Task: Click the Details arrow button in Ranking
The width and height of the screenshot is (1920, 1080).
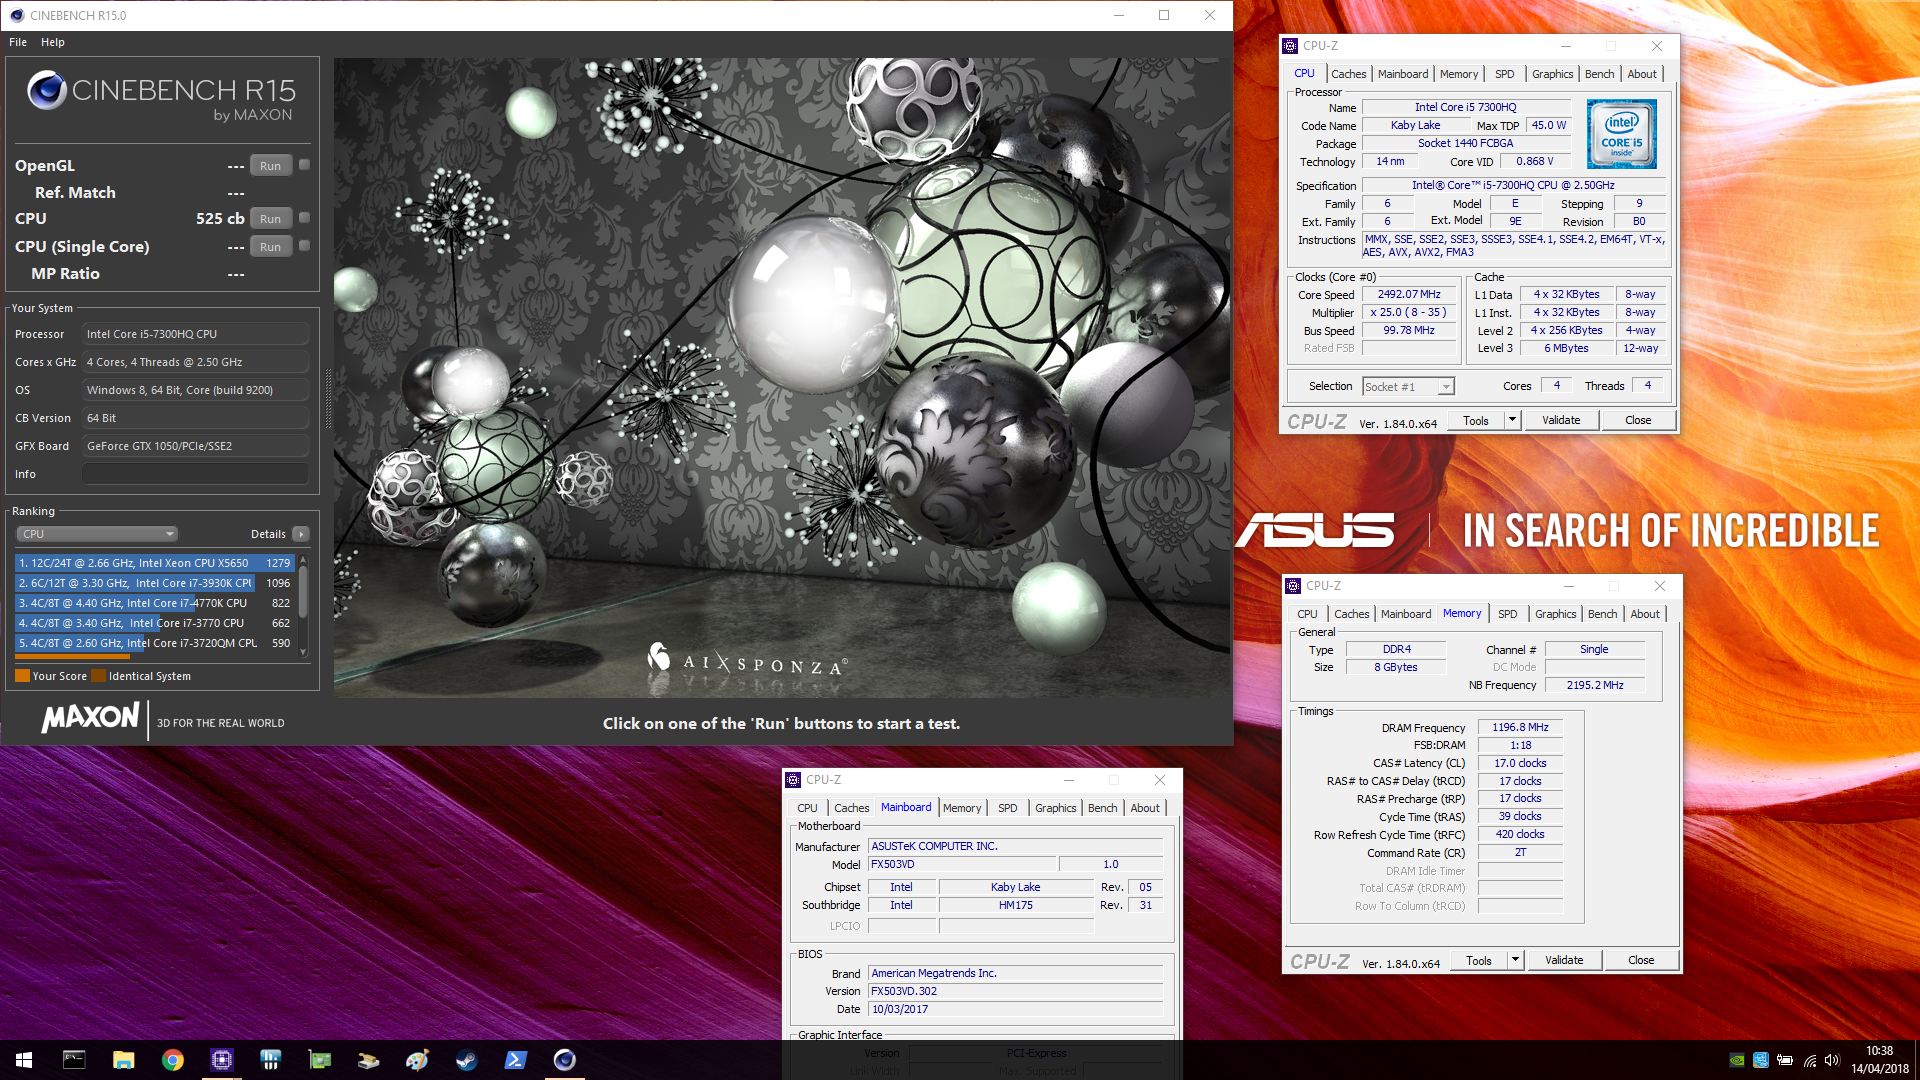Action: (301, 534)
